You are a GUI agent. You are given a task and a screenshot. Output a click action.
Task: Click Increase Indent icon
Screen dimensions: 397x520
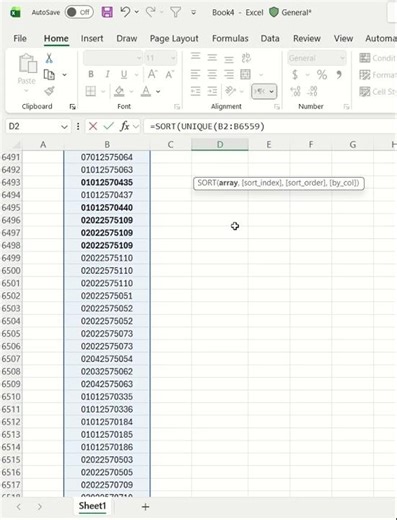coord(212,91)
